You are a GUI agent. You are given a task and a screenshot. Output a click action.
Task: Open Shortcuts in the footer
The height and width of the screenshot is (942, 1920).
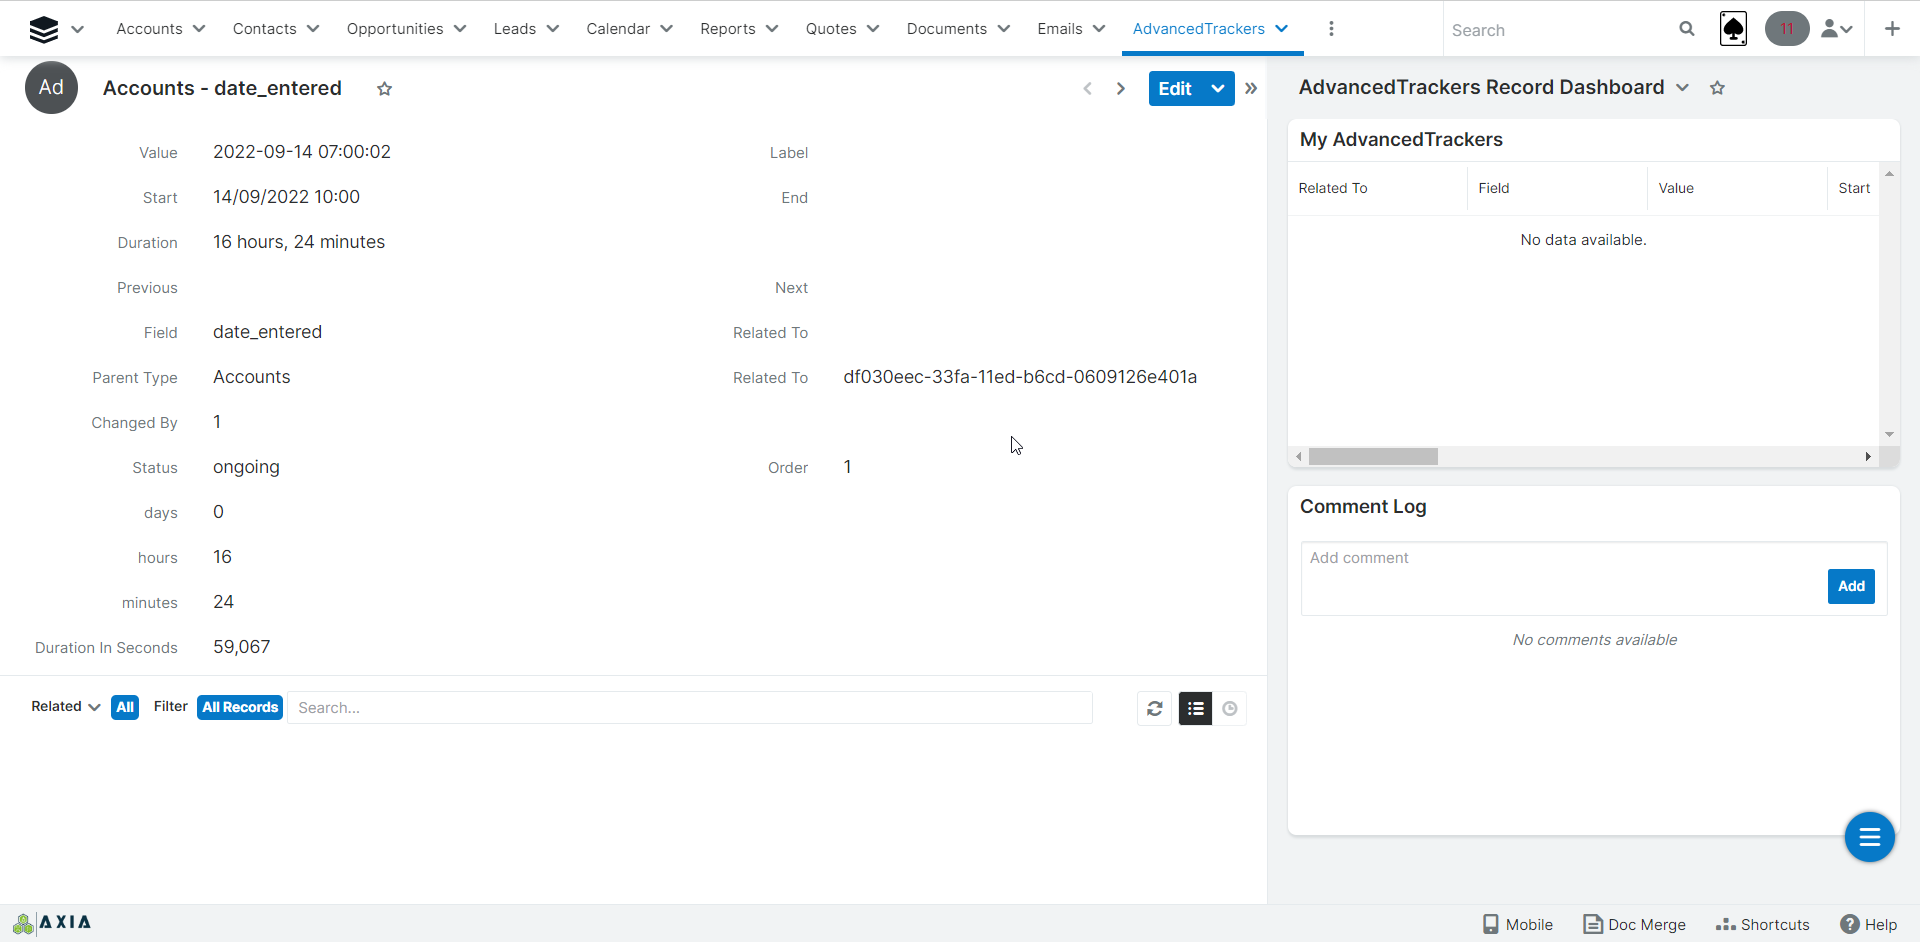(x=1763, y=924)
